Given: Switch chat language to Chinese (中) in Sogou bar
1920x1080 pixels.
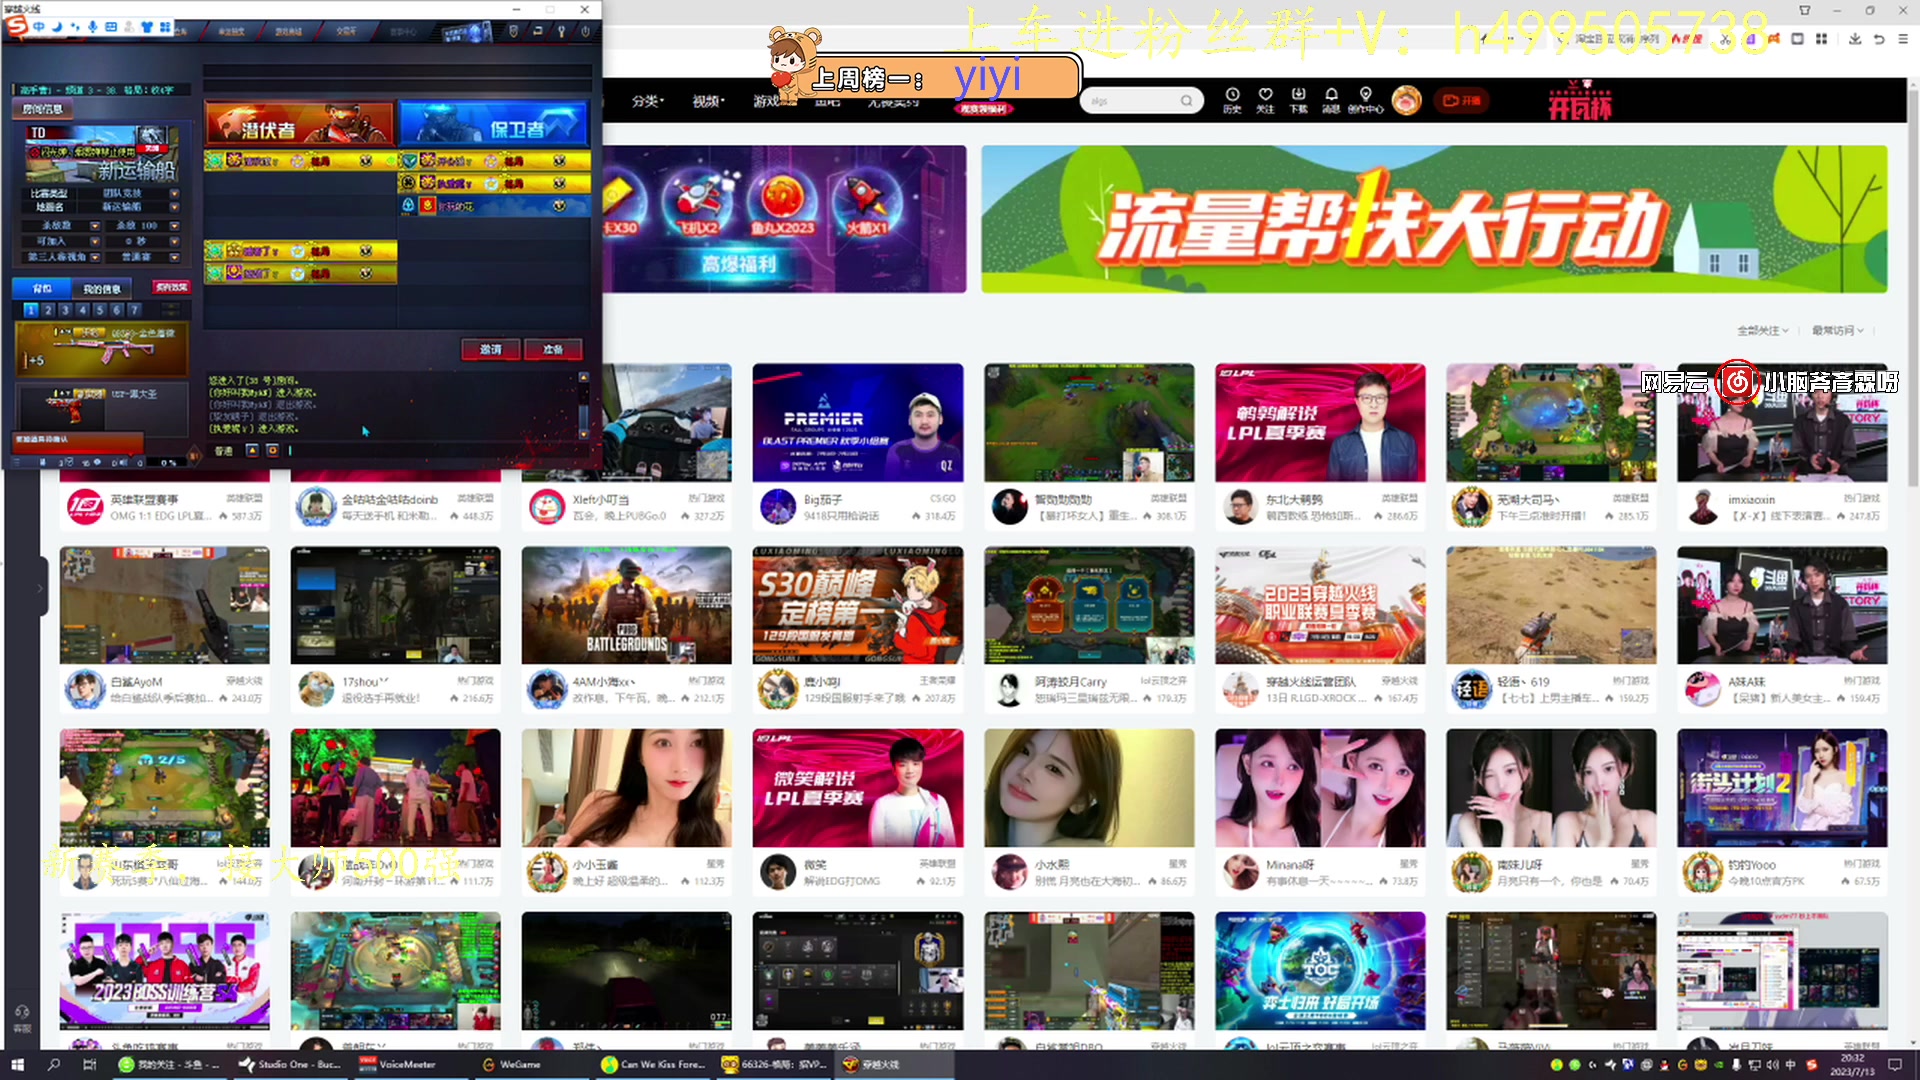Looking at the screenshot, I should tap(38, 27).
